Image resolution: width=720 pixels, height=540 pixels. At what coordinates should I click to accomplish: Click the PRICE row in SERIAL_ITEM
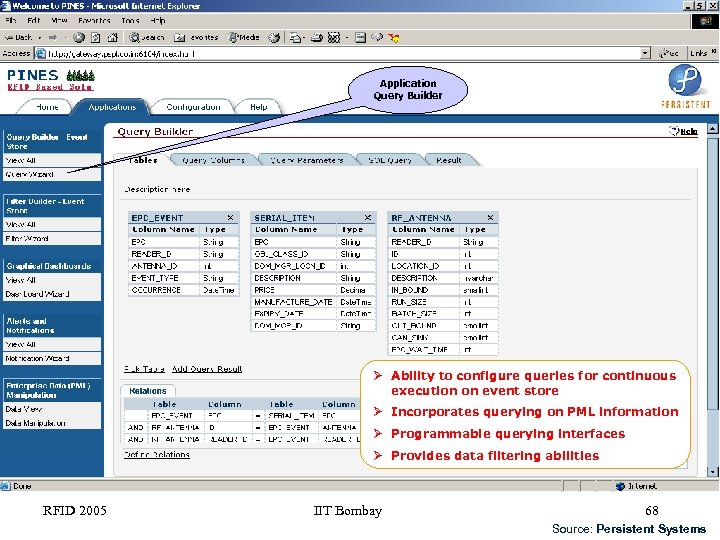pos(314,290)
